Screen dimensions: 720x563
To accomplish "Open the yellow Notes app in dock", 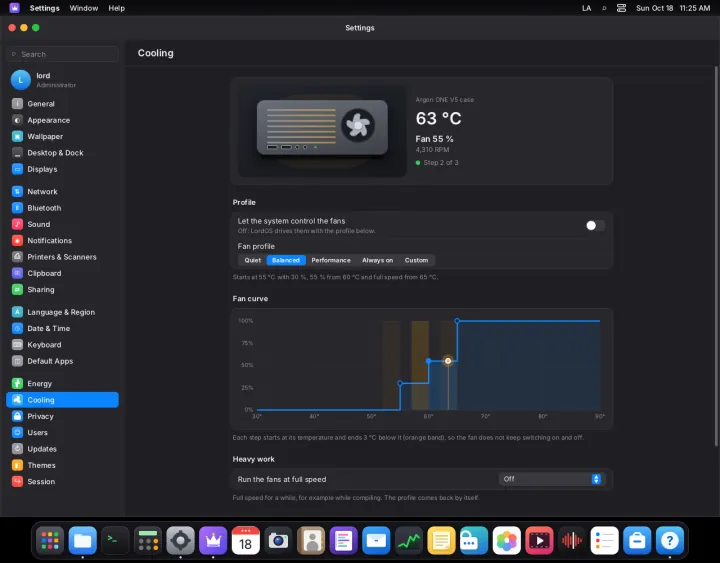I will [x=441, y=540].
